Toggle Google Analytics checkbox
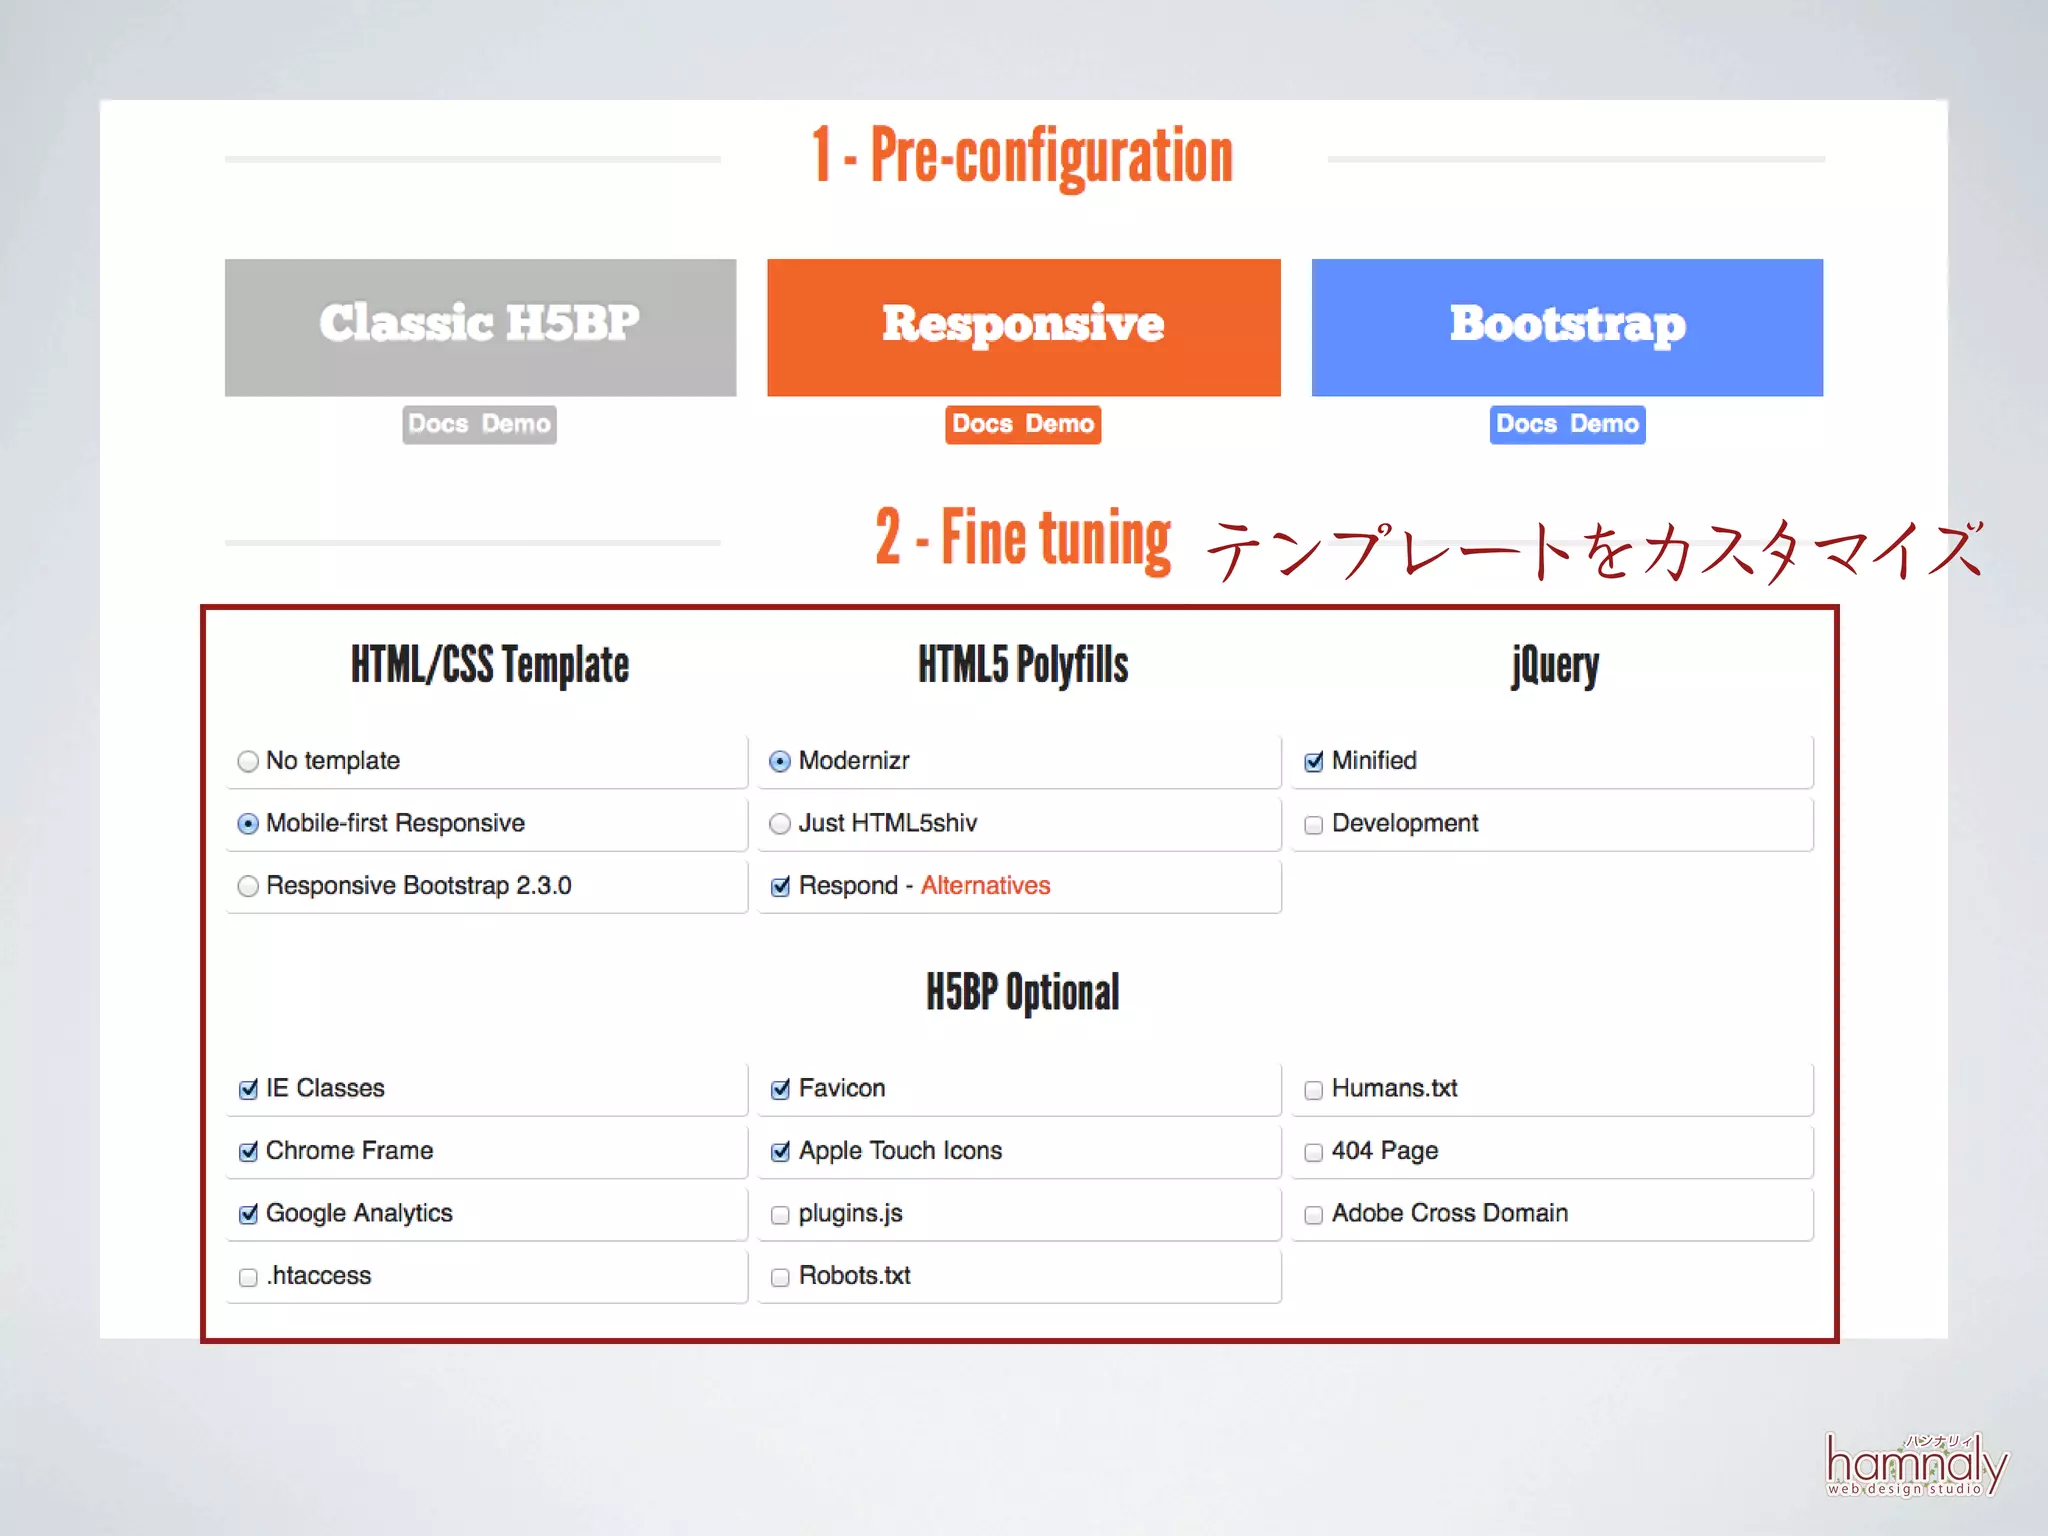This screenshot has width=2048, height=1536. [x=248, y=1214]
